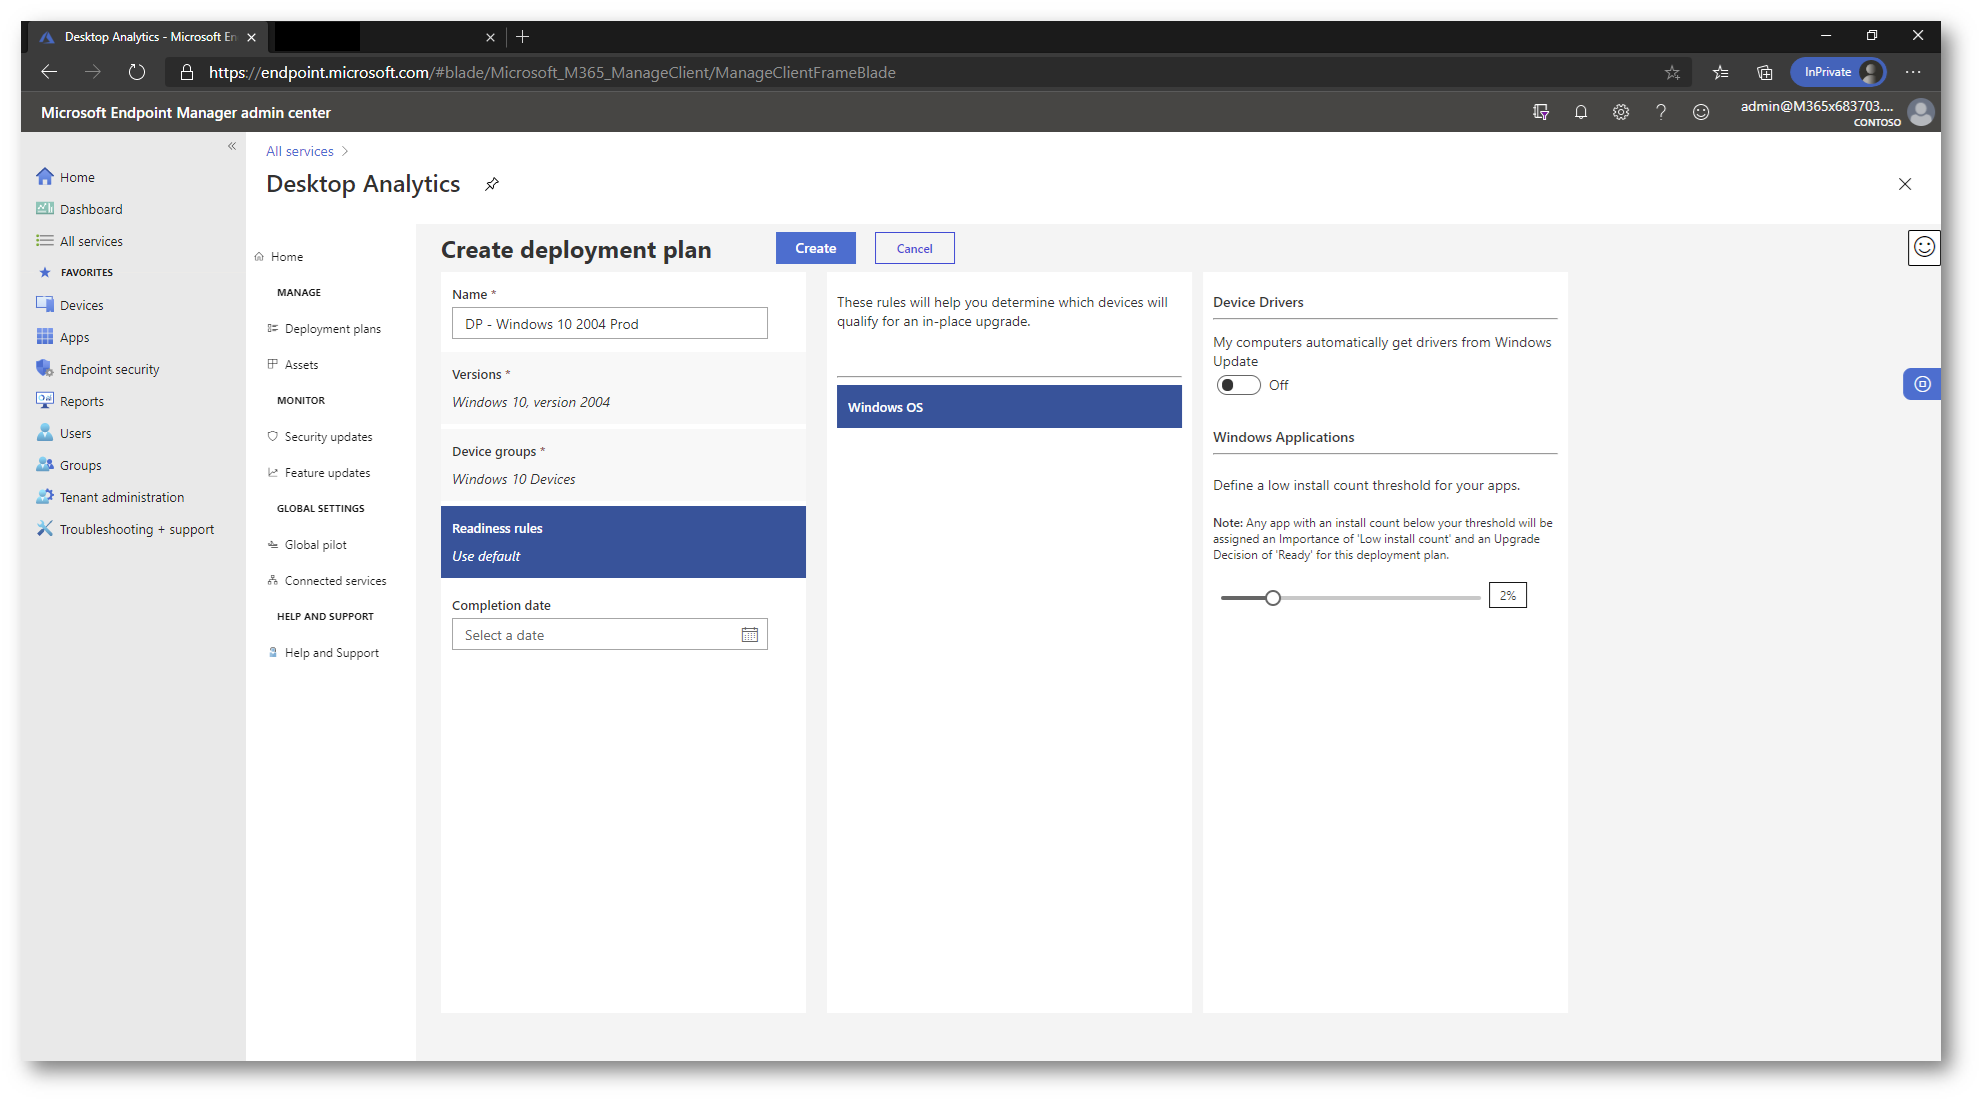Image resolution: width=1983 pixels, height=1103 pixels.
Task: Open browser favorites list icon
Action: point(1720,72)
